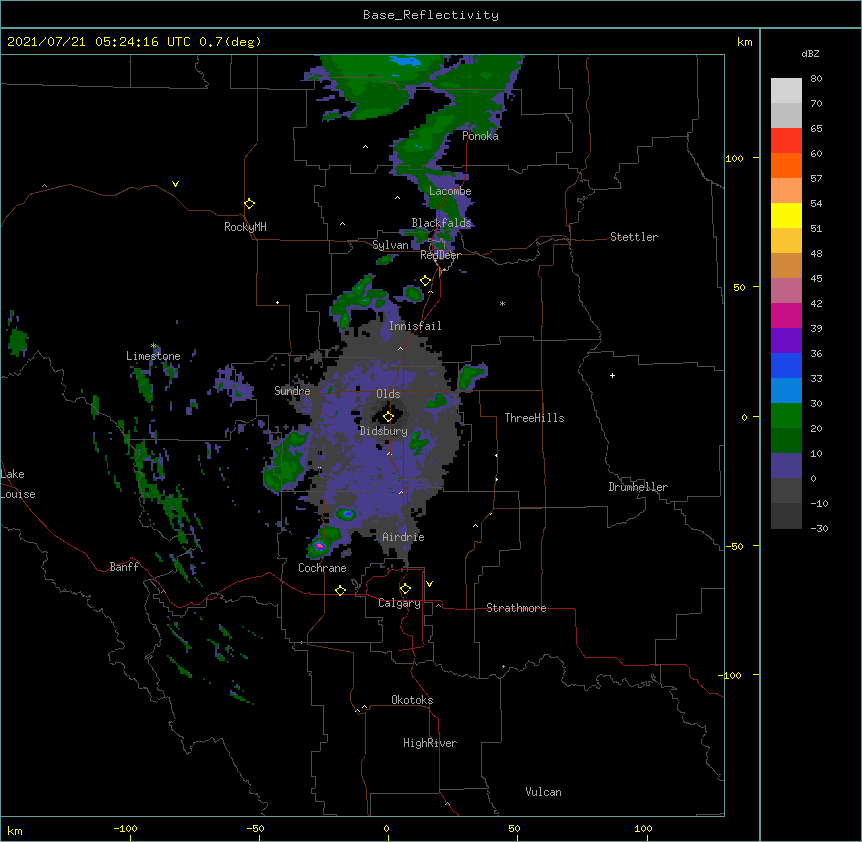Select the yellow diamond marker south of RedDeer
Screen dimensions: 862x842
pyautogui.click(x=425, y=281)
